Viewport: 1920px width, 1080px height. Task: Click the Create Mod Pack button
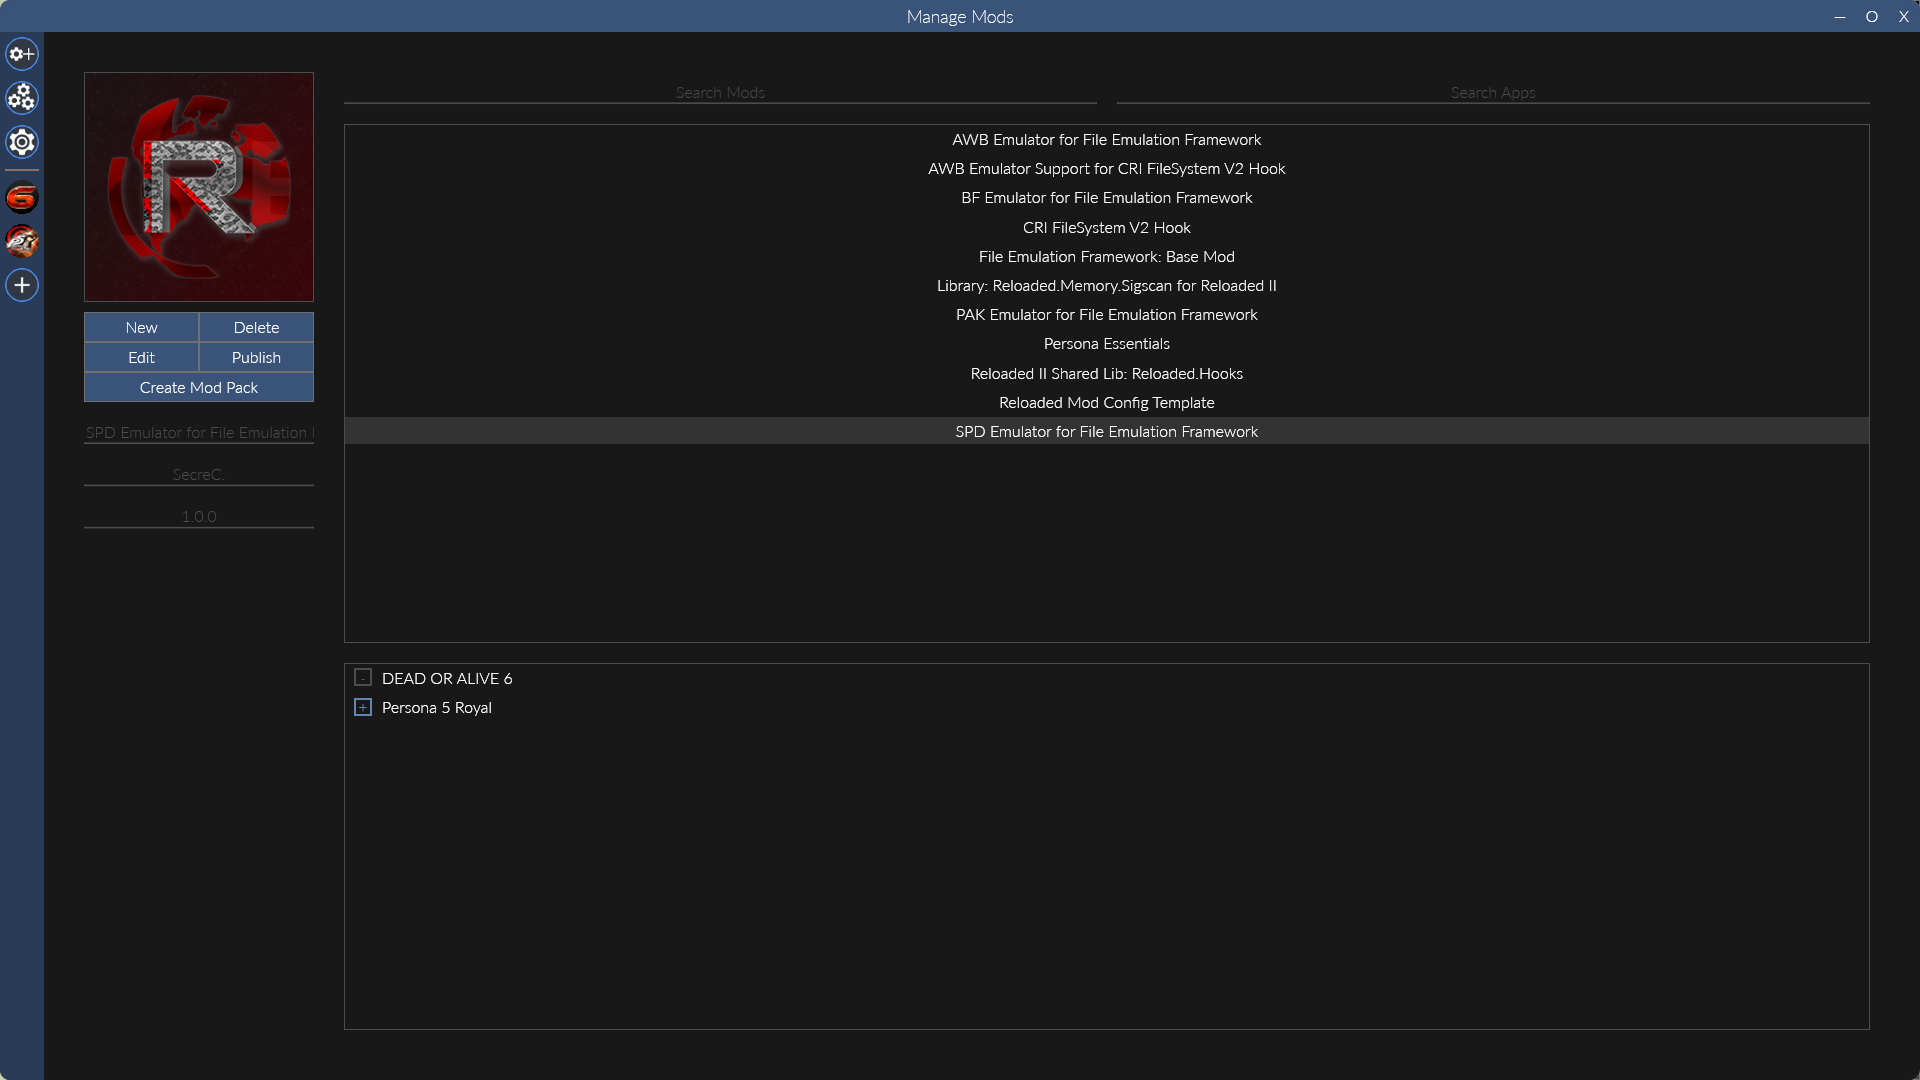(x=199, y=387)
